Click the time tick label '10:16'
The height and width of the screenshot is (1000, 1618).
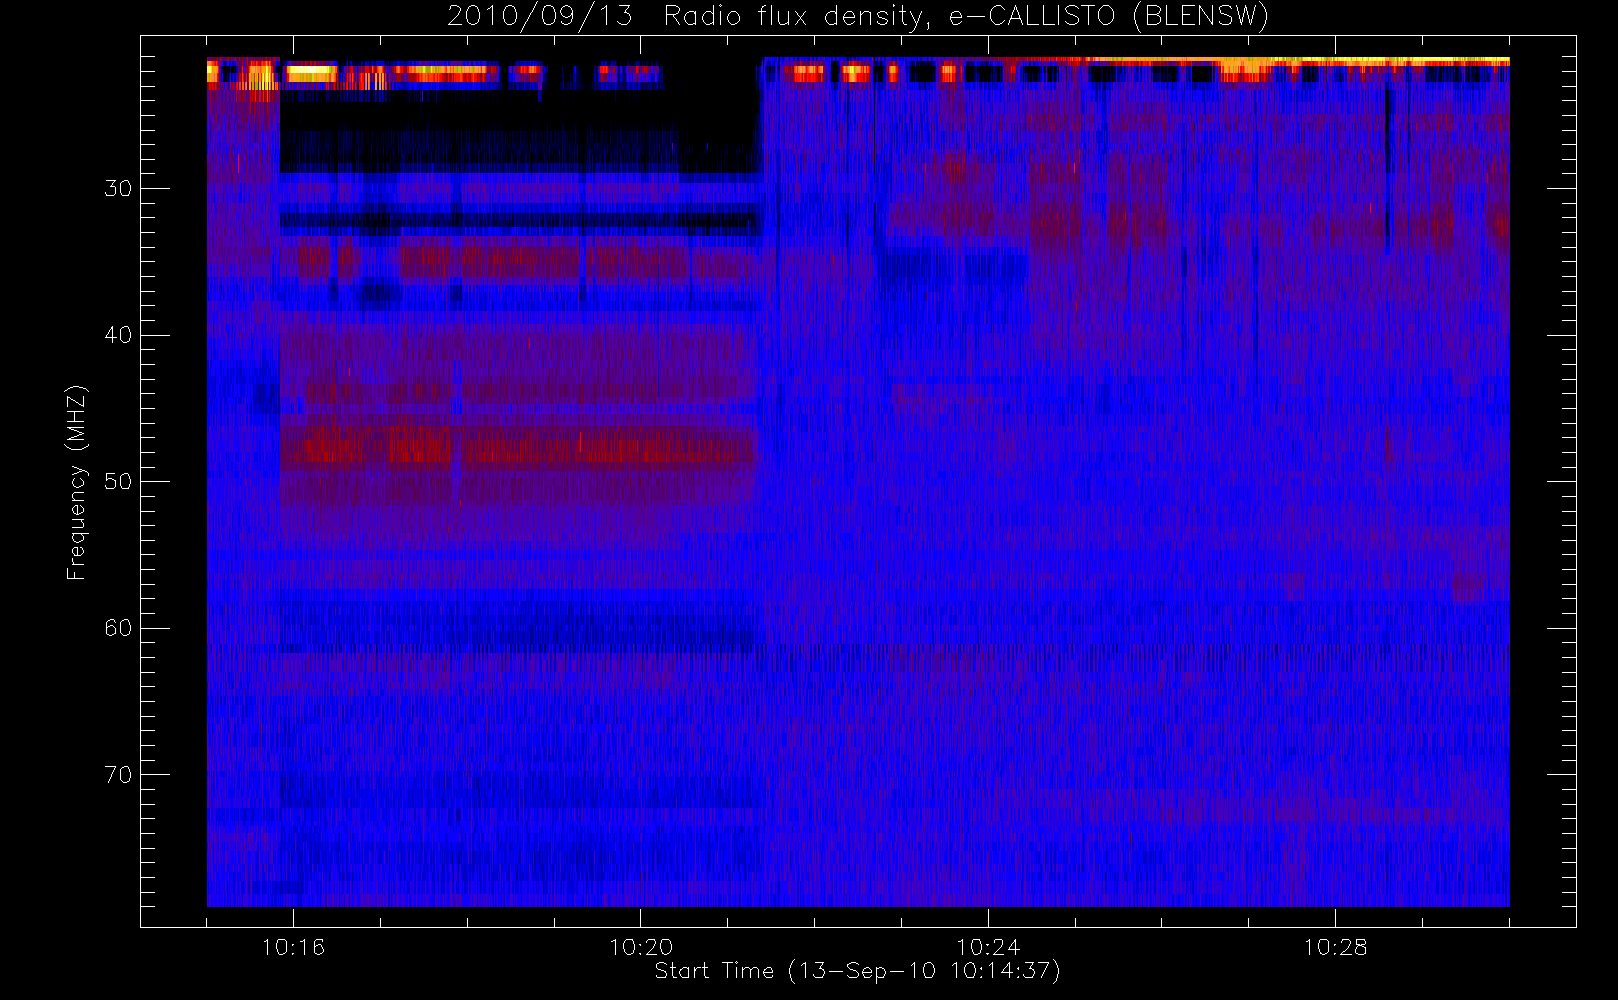(293, 947)
